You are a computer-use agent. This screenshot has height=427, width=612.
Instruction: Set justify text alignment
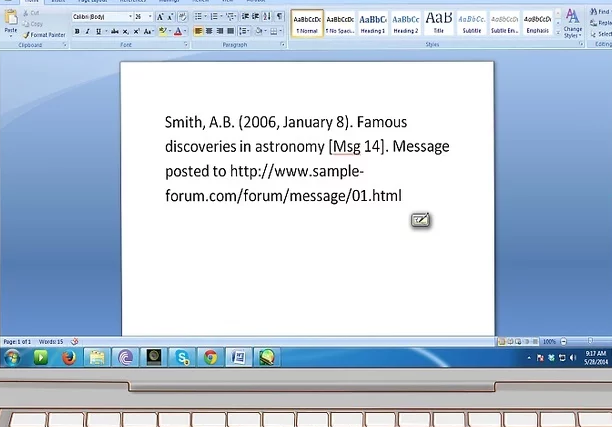pos(231,31)
